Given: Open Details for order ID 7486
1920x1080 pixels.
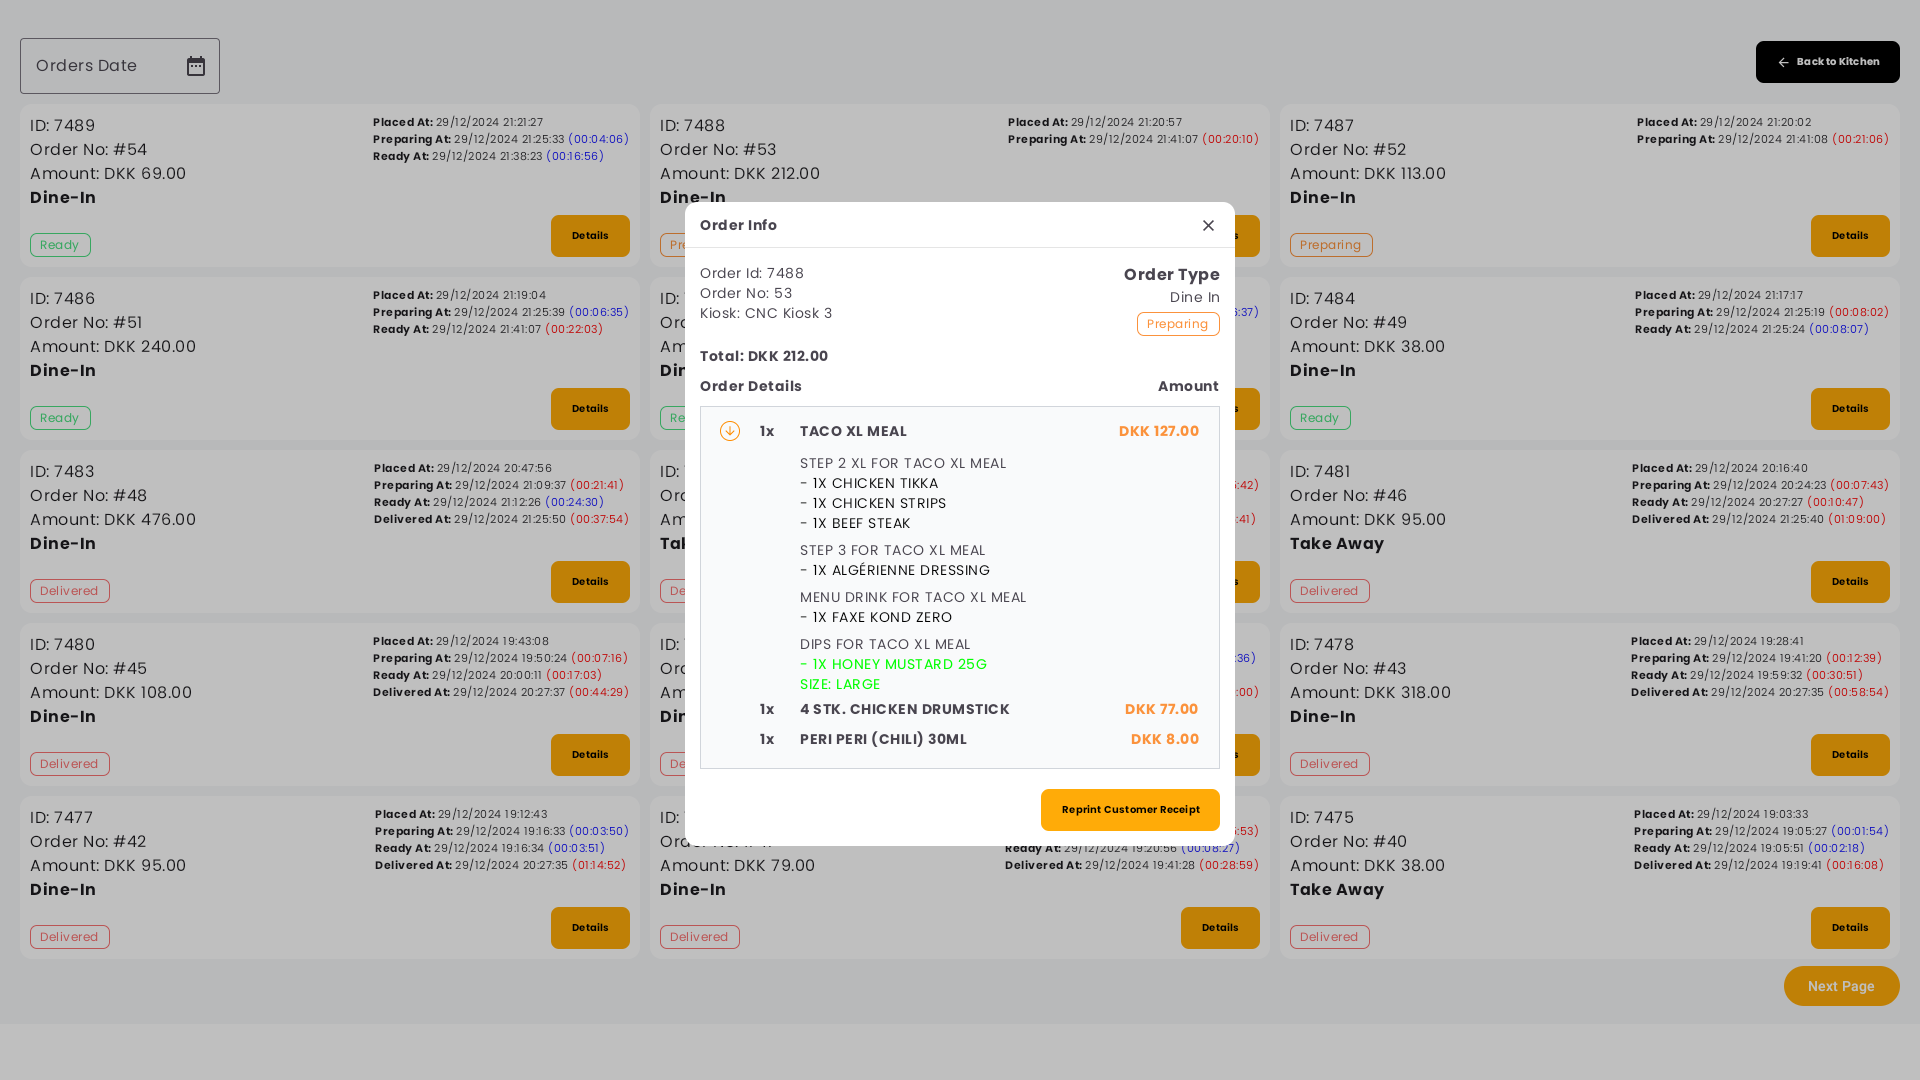Looking at the screenshot, I should (x=590, y=409).
